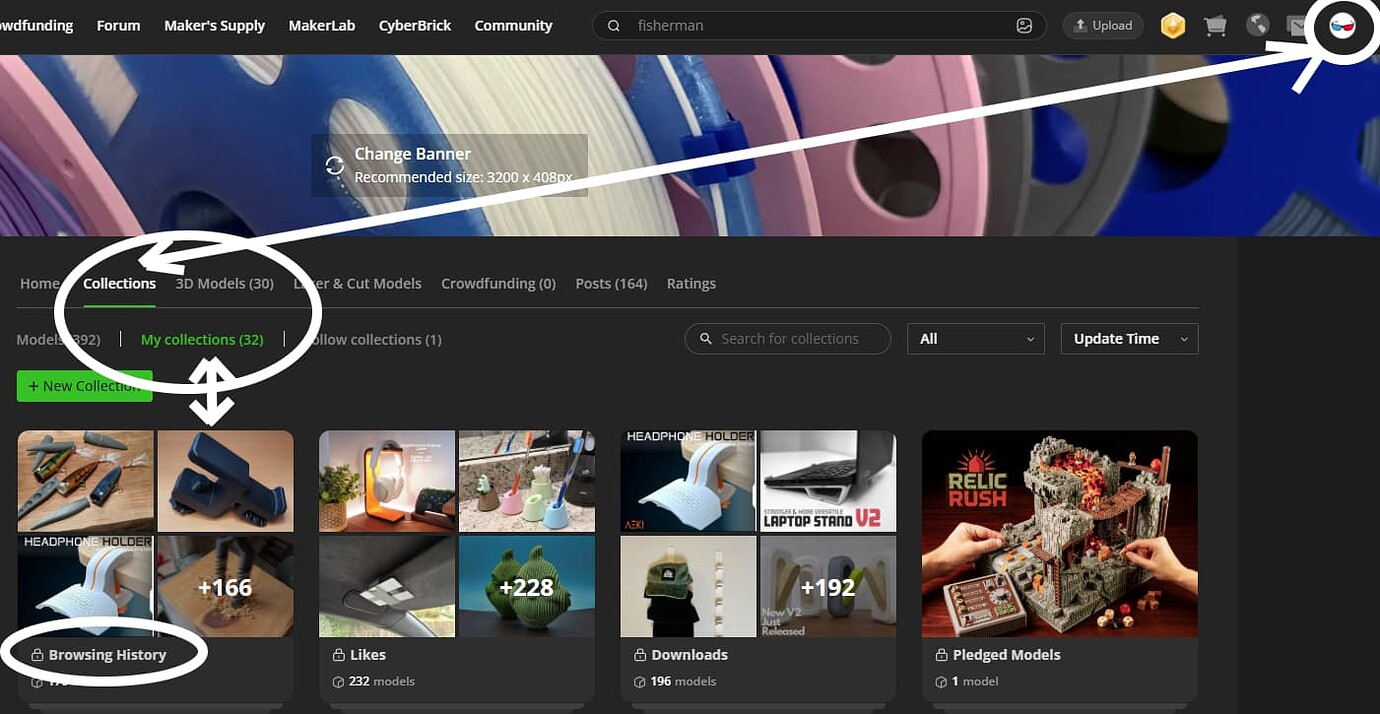Image resolution: width=1380 pixels, height=714 pixels.
Task: Click the search box containing fisherman
Action: tap(819, 26)
